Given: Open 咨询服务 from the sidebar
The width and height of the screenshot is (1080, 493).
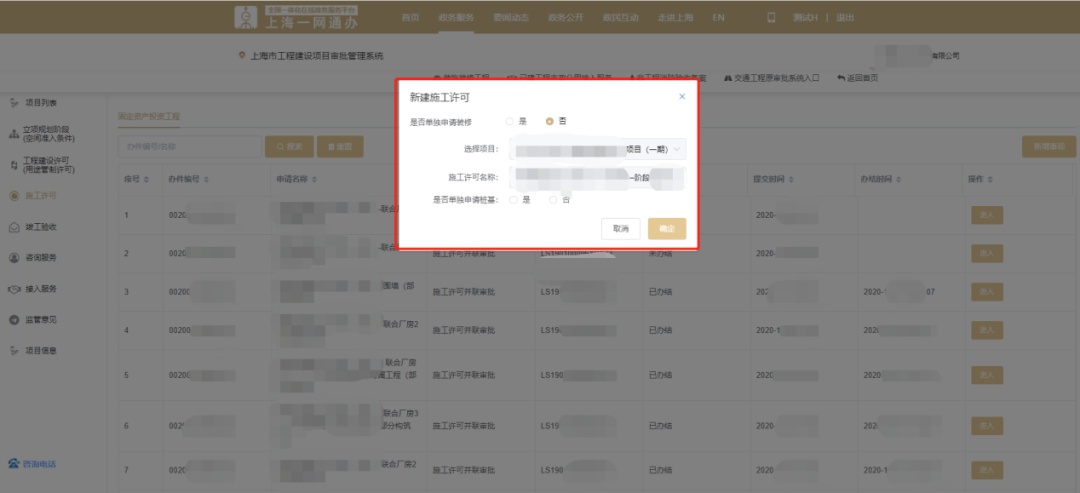Looking at the screenshot, I should pos(40,258).
